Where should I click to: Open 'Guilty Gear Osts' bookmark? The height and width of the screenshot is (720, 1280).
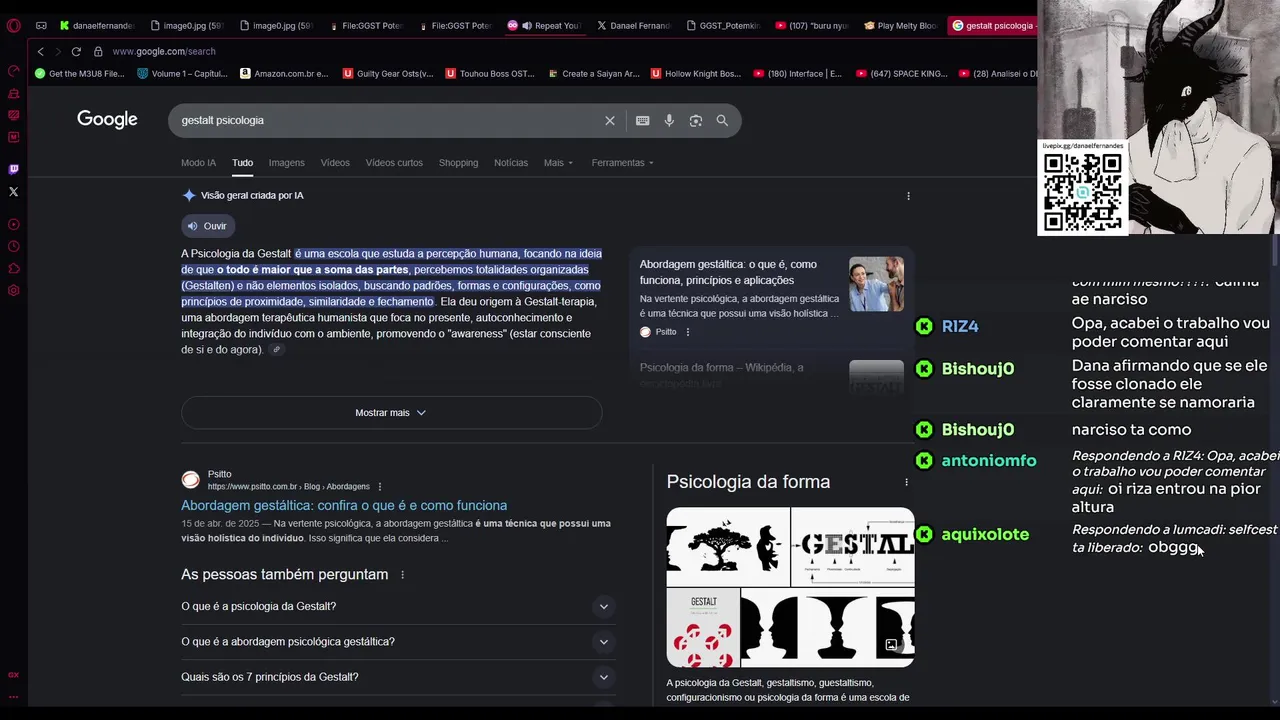tap(388, 73)
